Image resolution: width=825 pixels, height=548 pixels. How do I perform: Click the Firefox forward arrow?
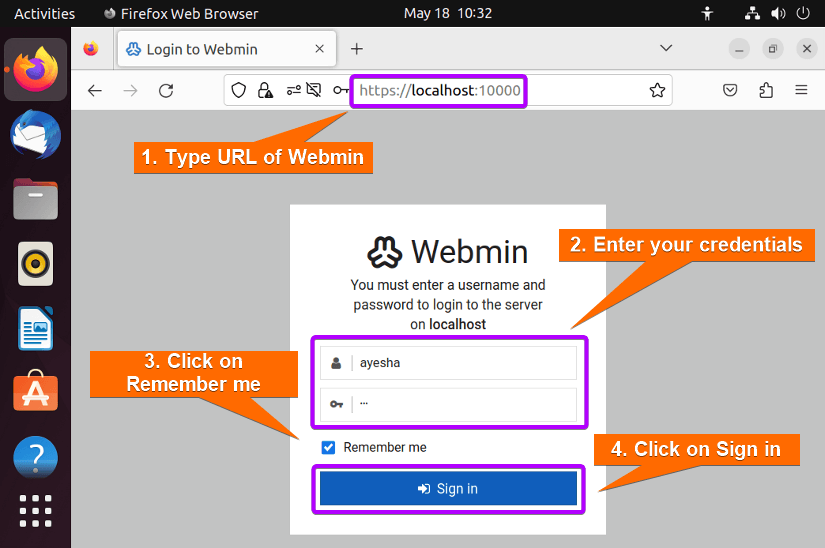click(130, 91)
